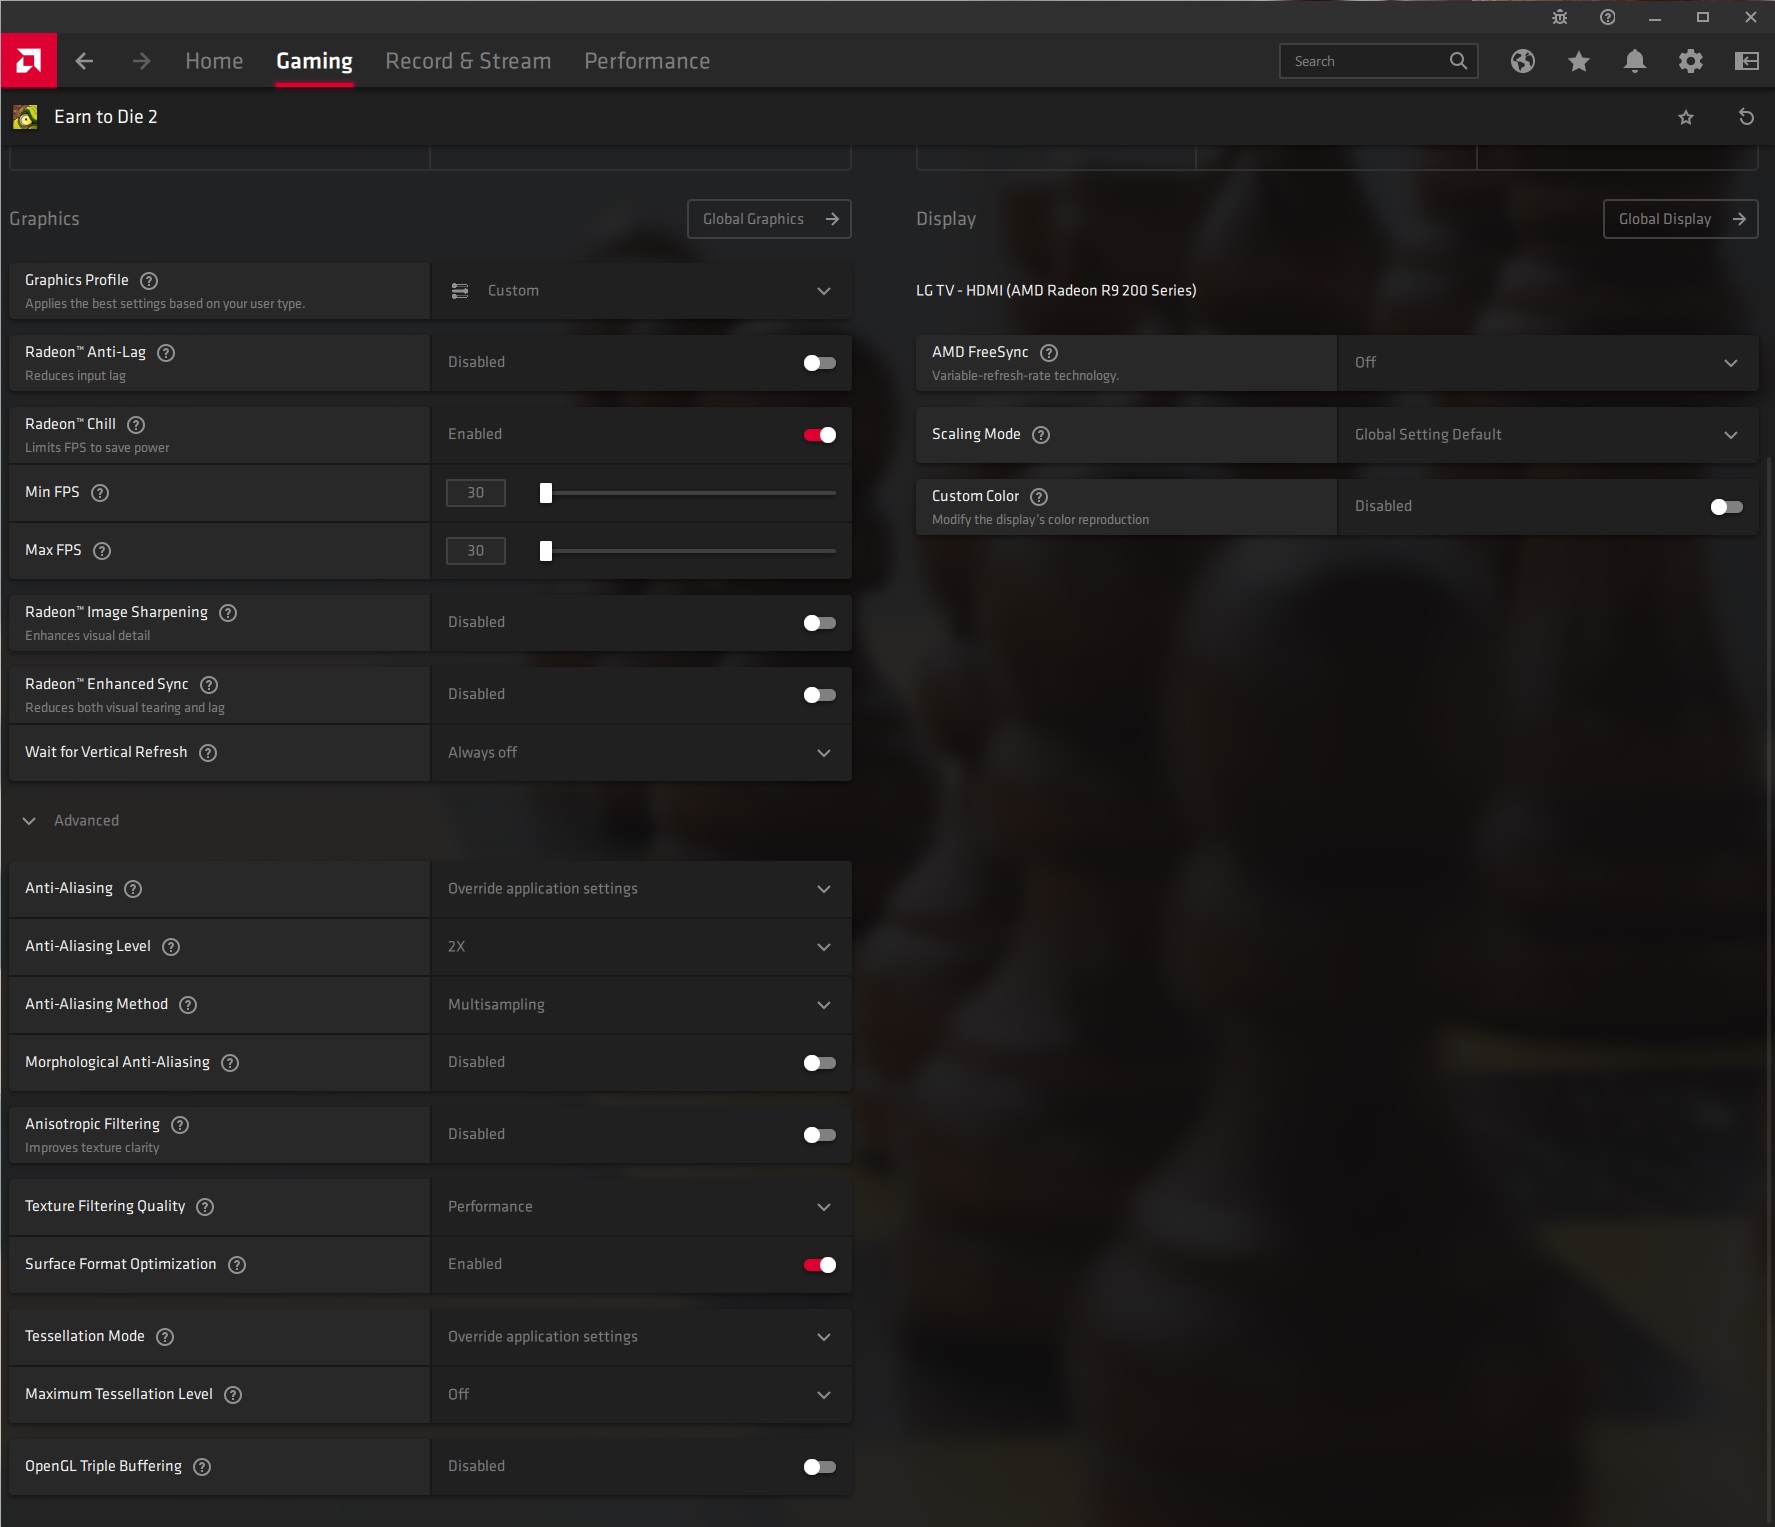Open the bug report icon

coord(1560,17)
